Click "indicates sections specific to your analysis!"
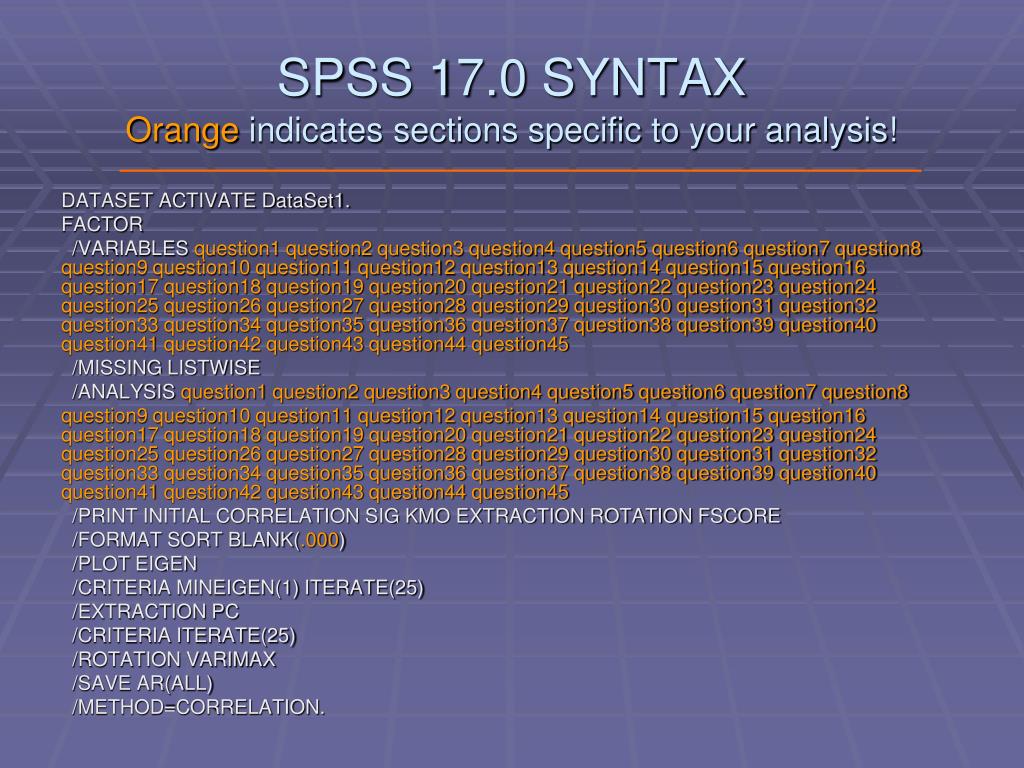Screen dimensions: 1024x768 click(x=573, y=131)
